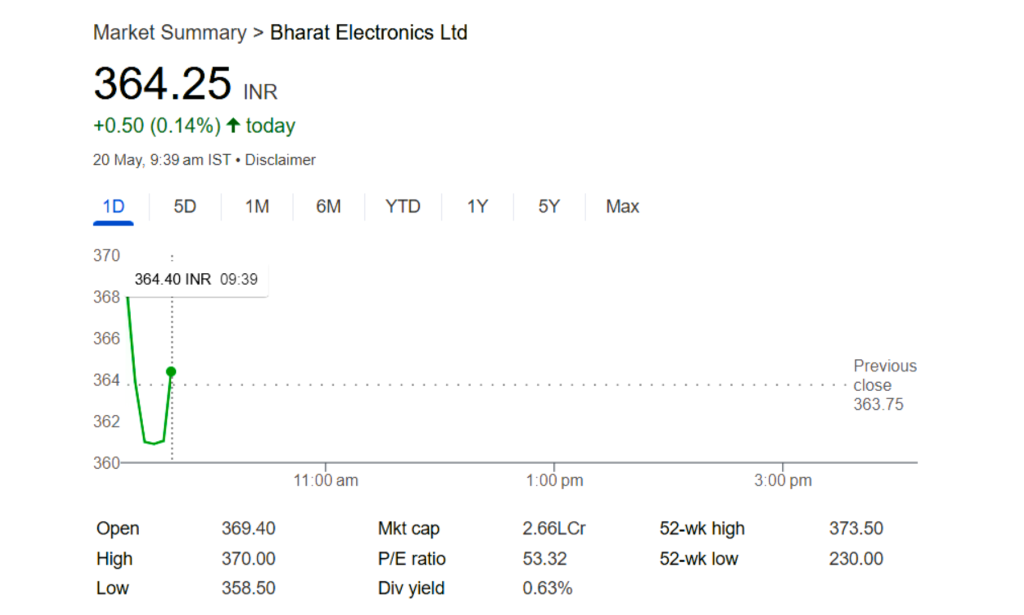Screen dimensions: 1024x615
Task: Click the Mkt cap value 2.66LCr
Action: (554, 529)
